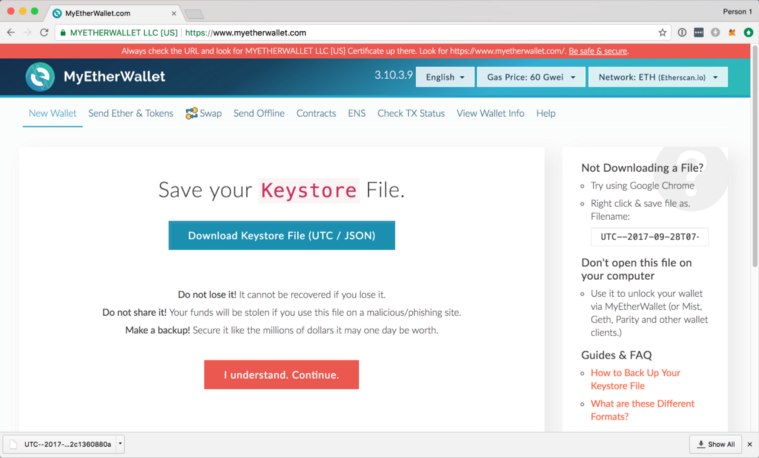Open Be safe & secure link
The height and width of the screenshot is (458, 759).
coord(597,51)
